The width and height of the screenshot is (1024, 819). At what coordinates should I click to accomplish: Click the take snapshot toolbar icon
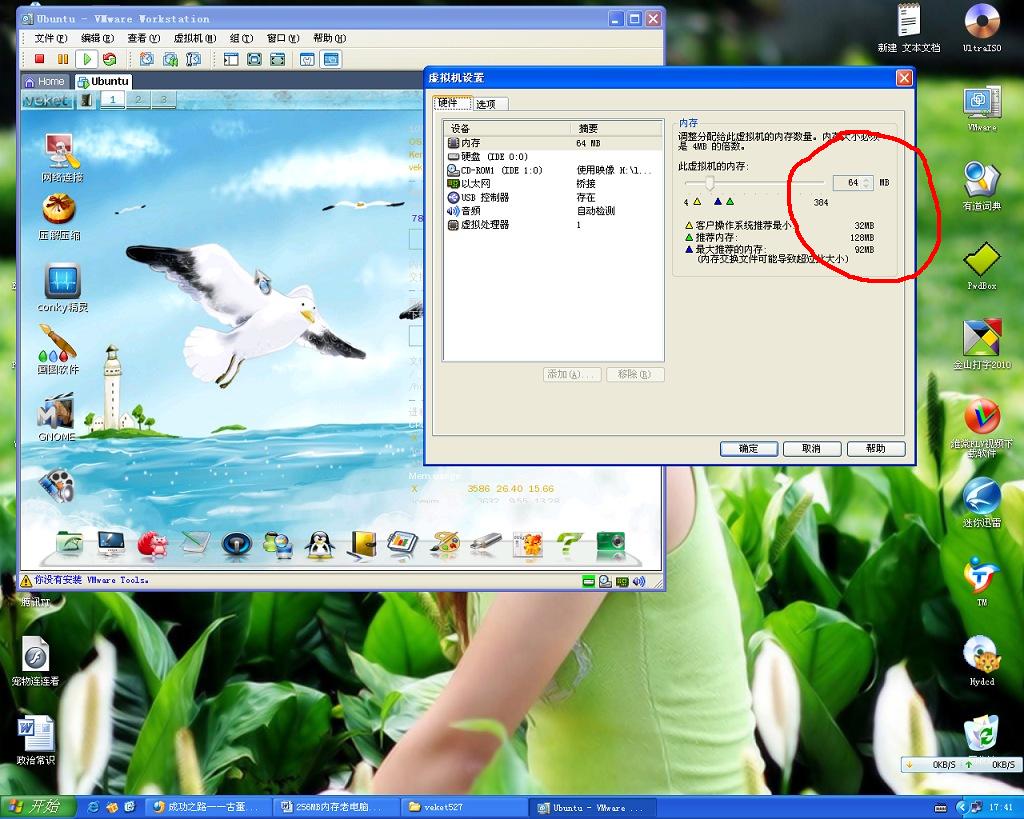coord(147,59)
